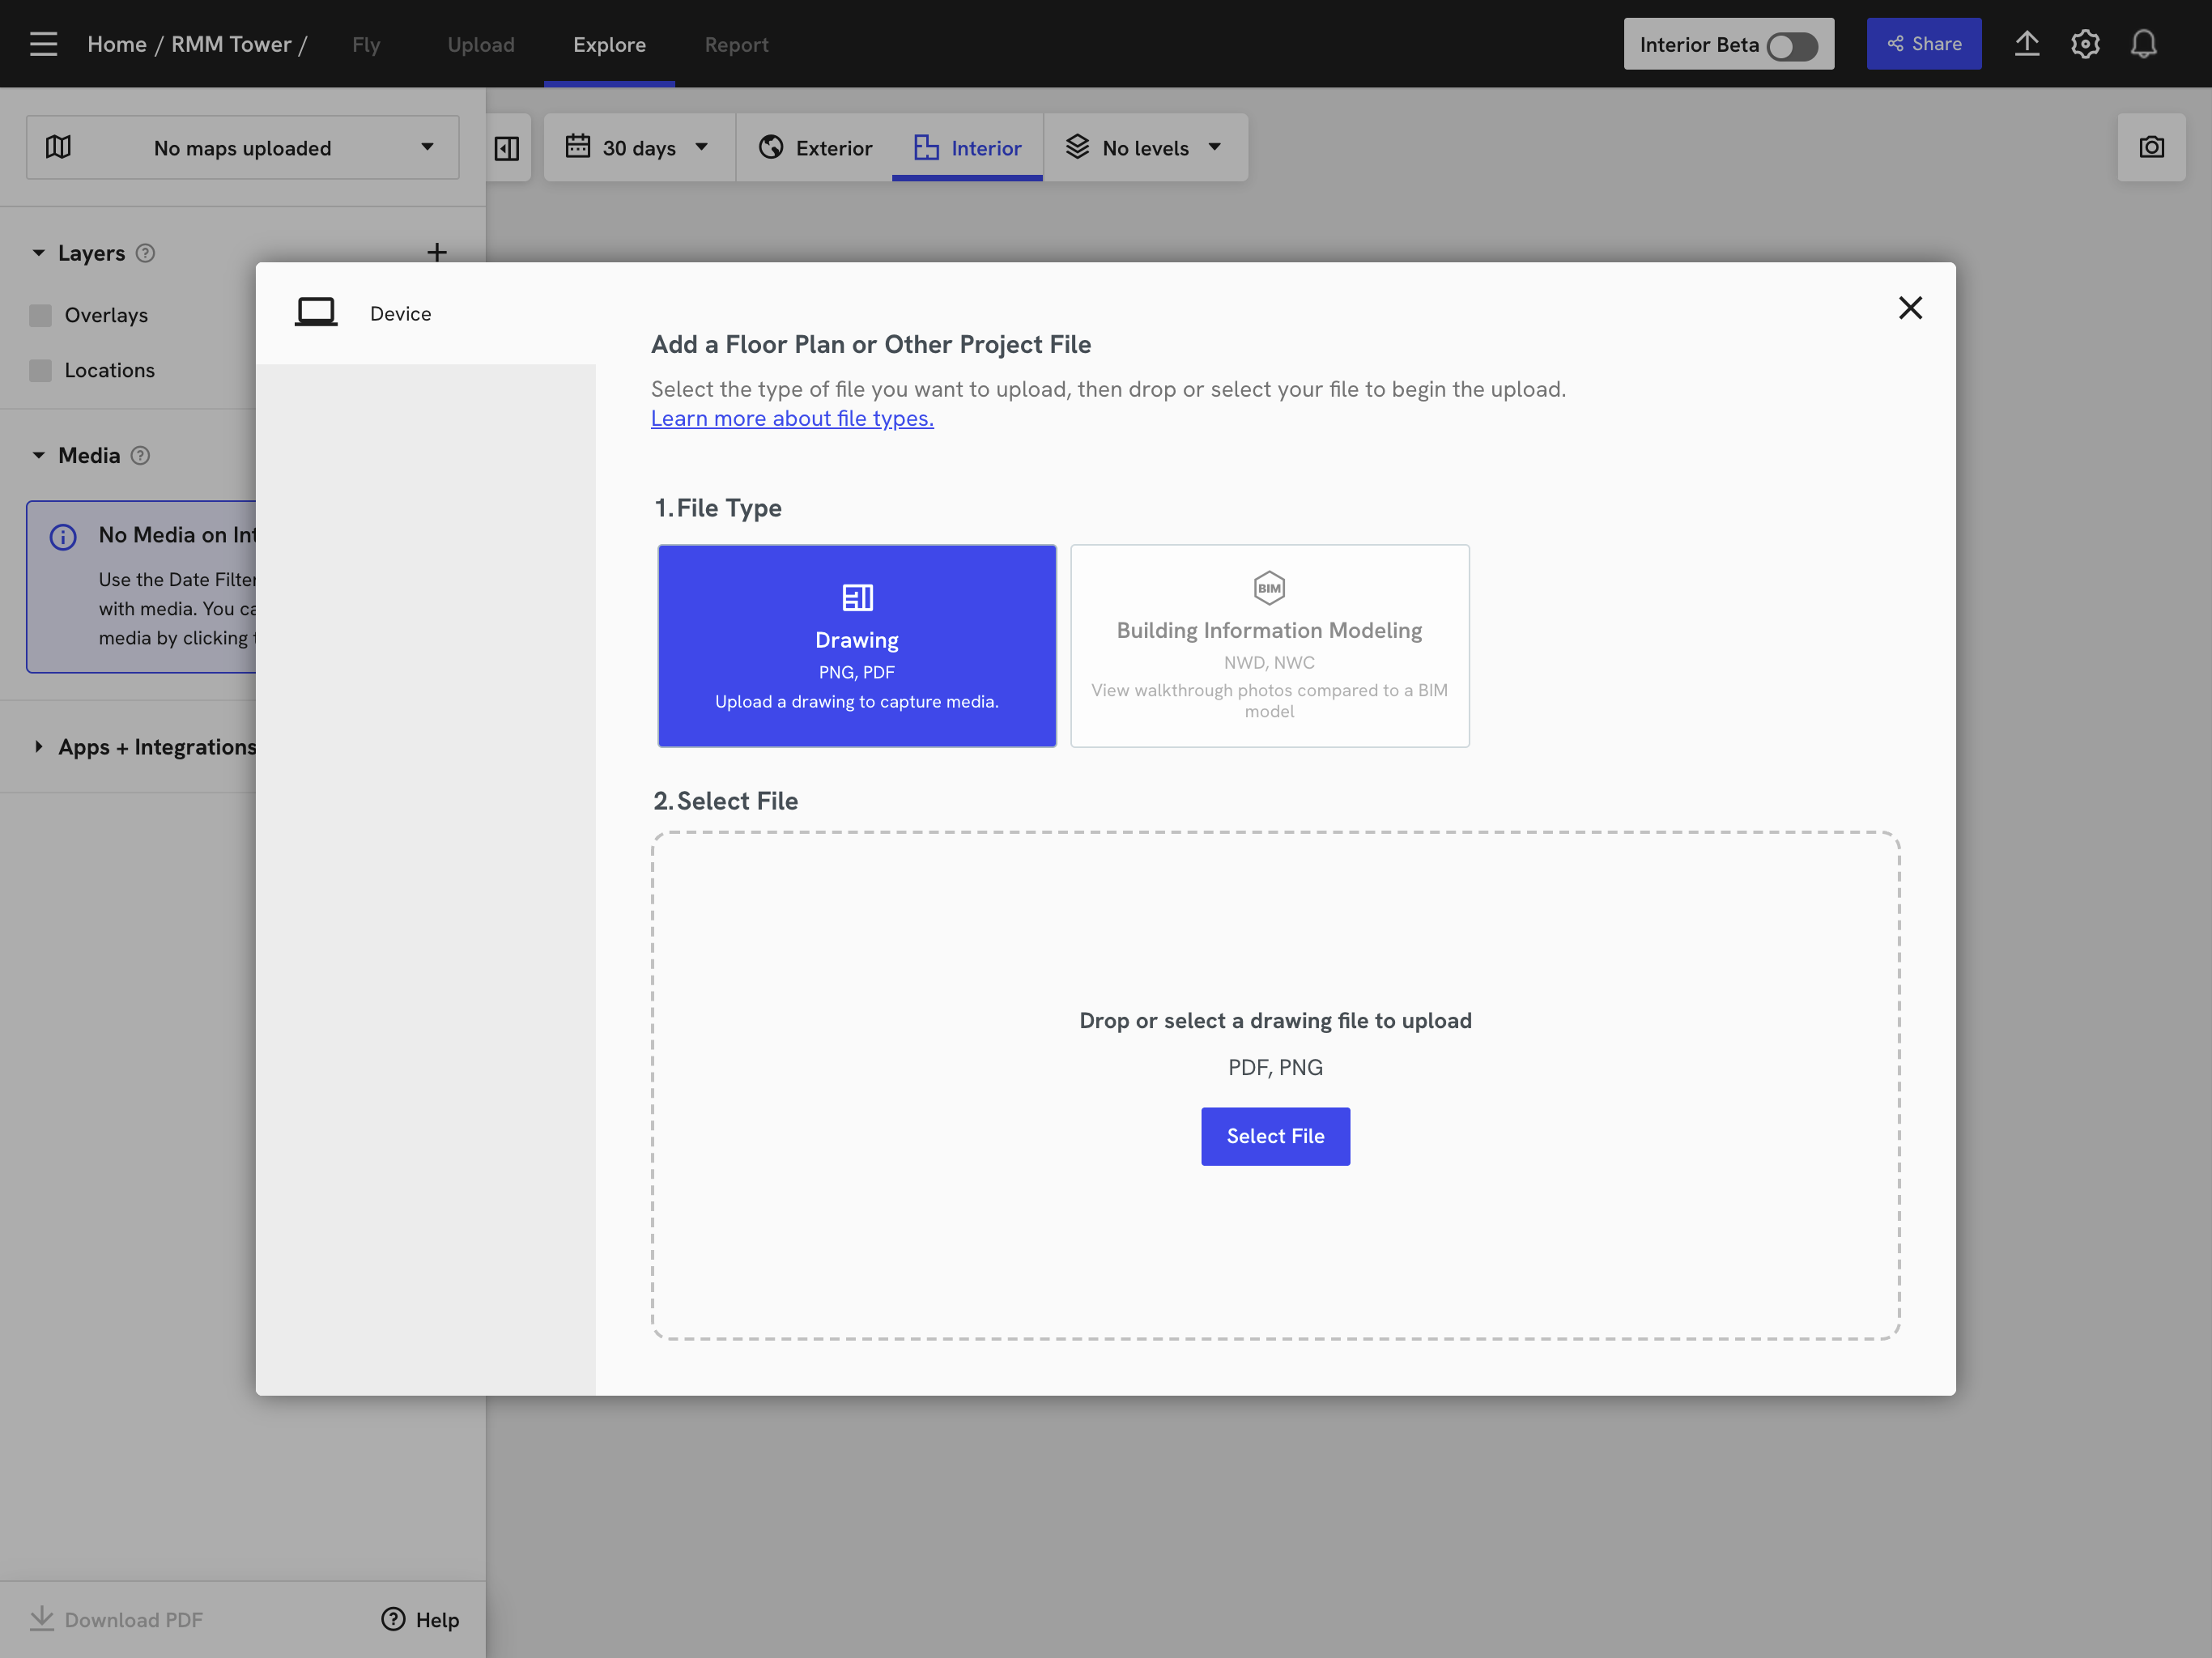Open the 30 days date filter
Image resolution: width=2212 pixels, height=1658 pixels.
pyautogui.click(x=638, y=148)
